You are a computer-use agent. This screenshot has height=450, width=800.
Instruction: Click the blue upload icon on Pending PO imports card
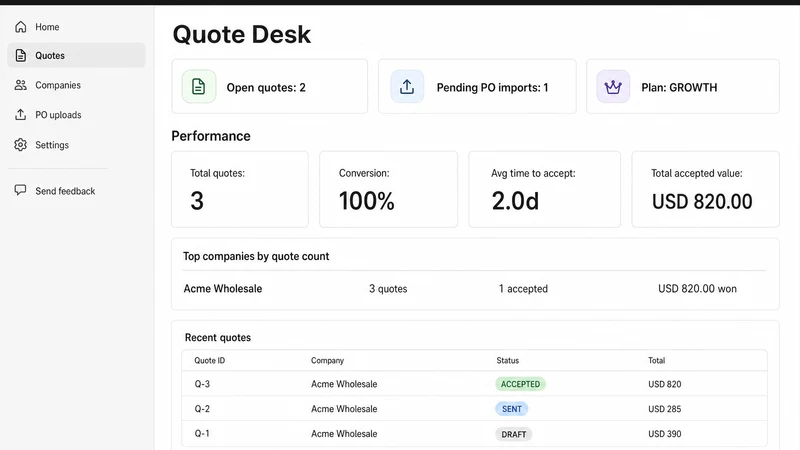[407, 87]
